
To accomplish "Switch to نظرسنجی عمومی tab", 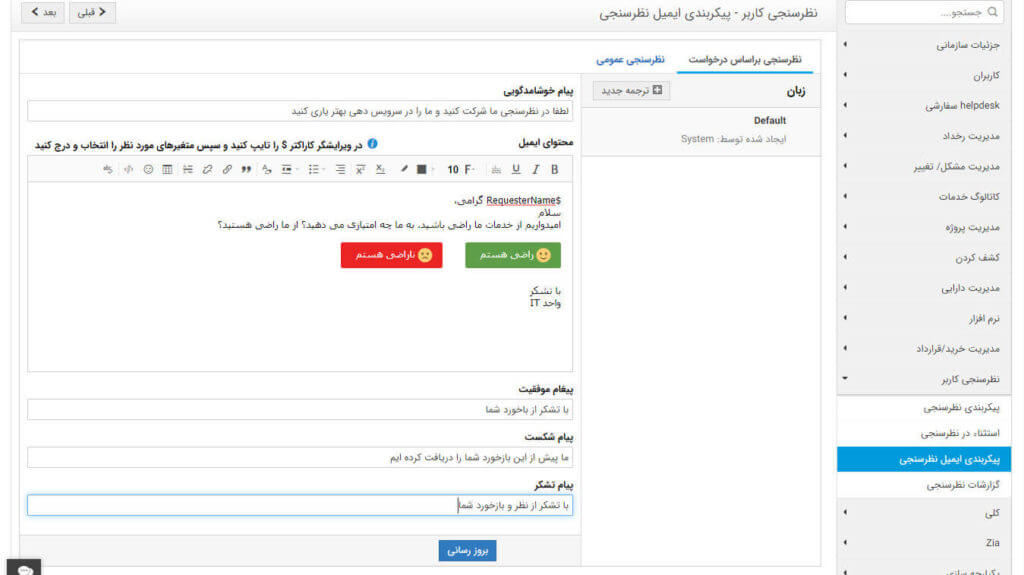I will (x=630, y=59).
